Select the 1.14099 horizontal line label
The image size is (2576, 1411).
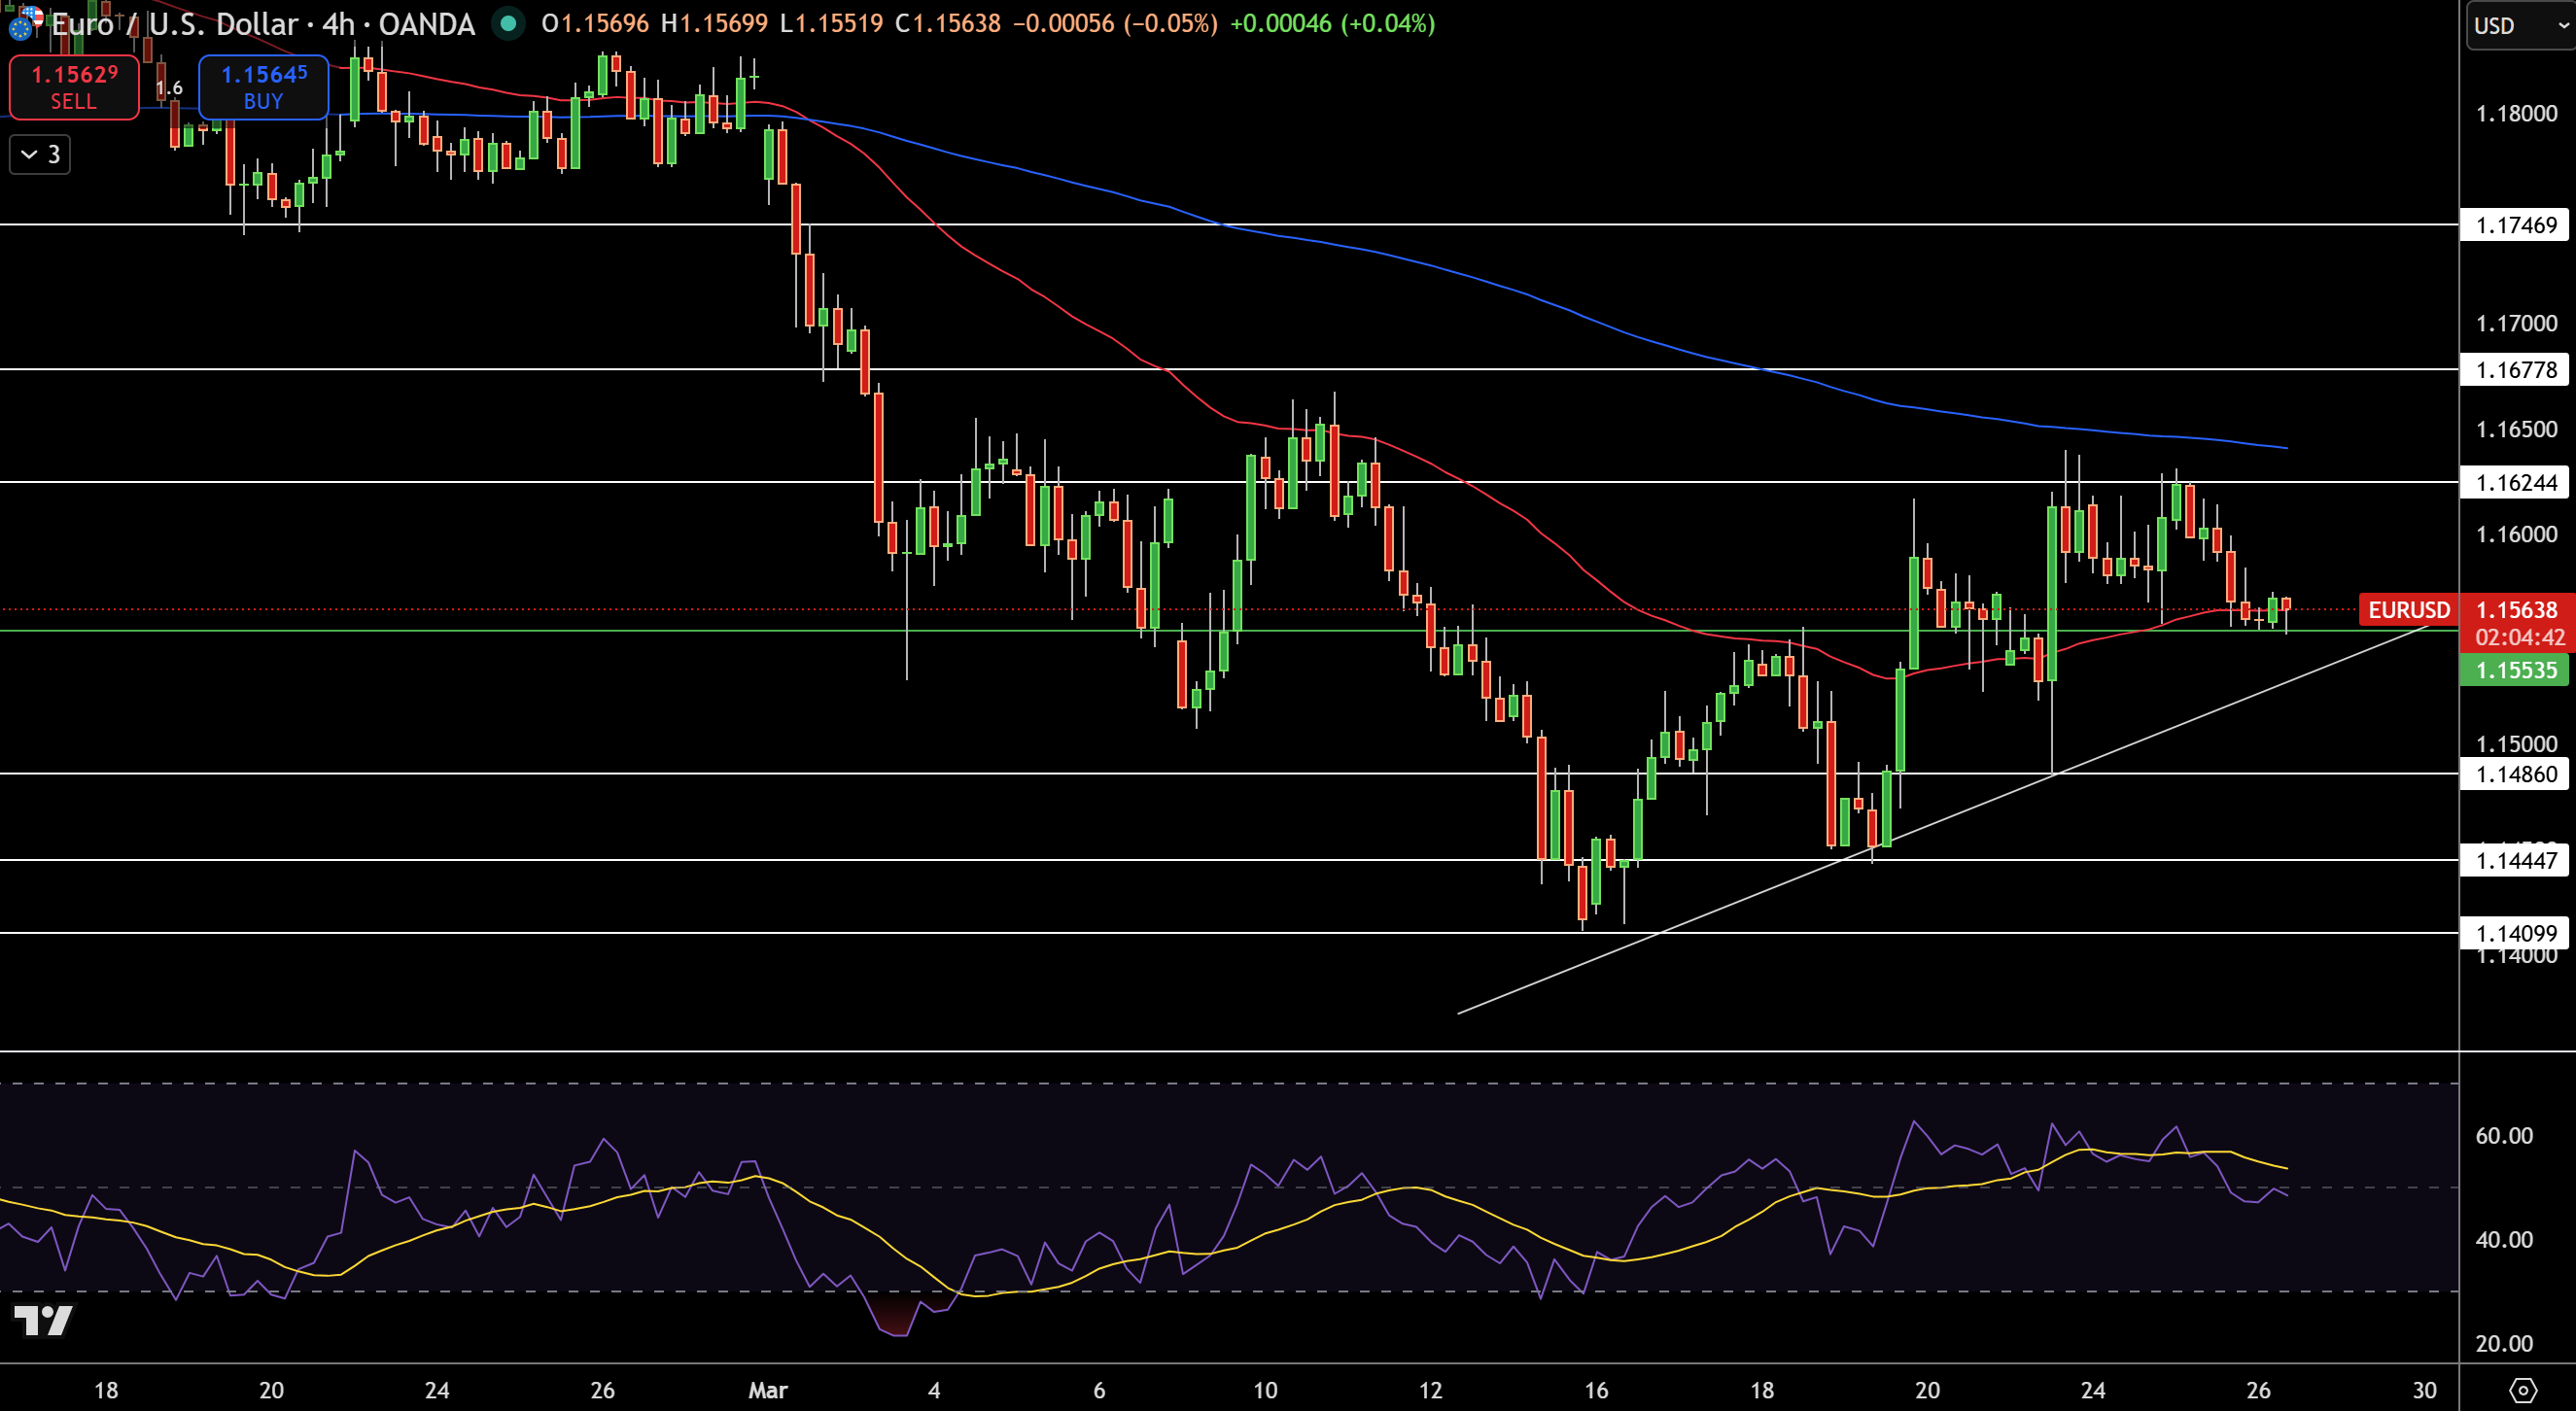coord(2514,933)
